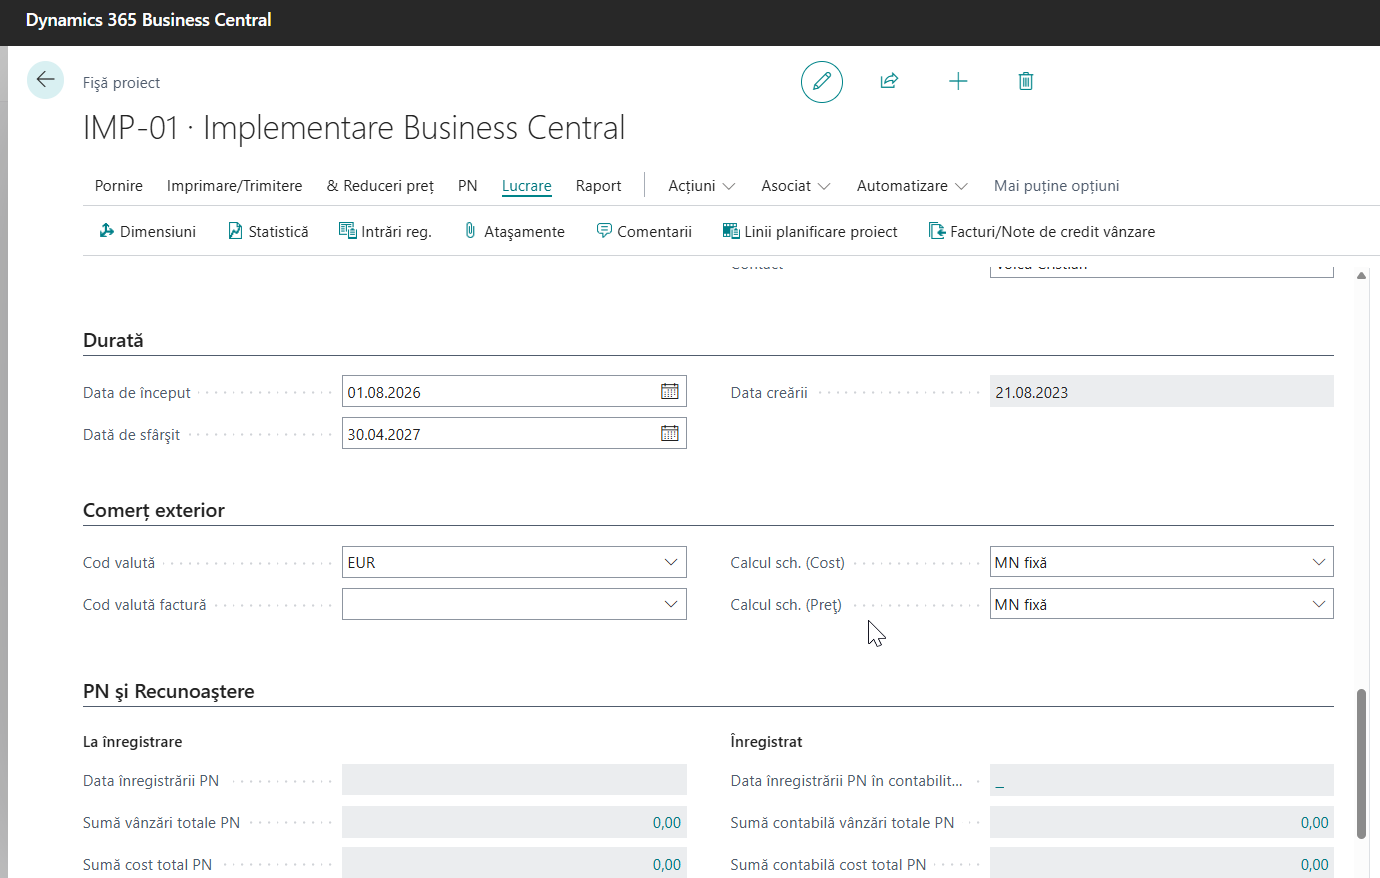This screenshot has height=878, width=1380.
Task: Open the Calcul sch. (Cost) dropdown
Action: [1318, 562]
